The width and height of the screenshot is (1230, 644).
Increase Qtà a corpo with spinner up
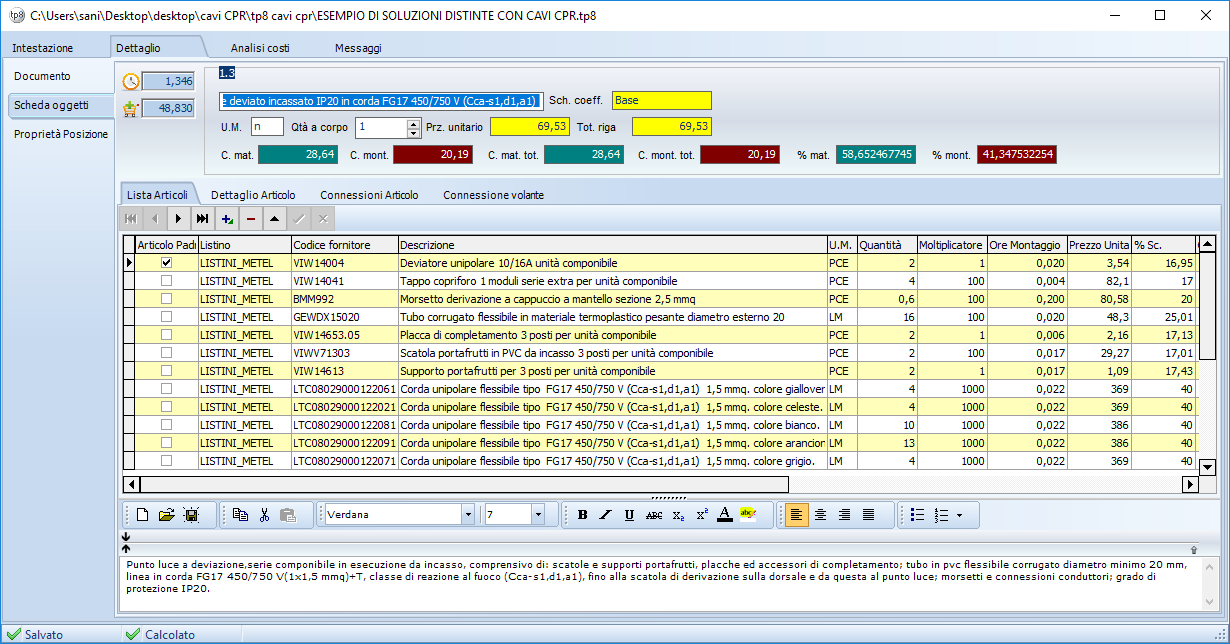point(413,123)
